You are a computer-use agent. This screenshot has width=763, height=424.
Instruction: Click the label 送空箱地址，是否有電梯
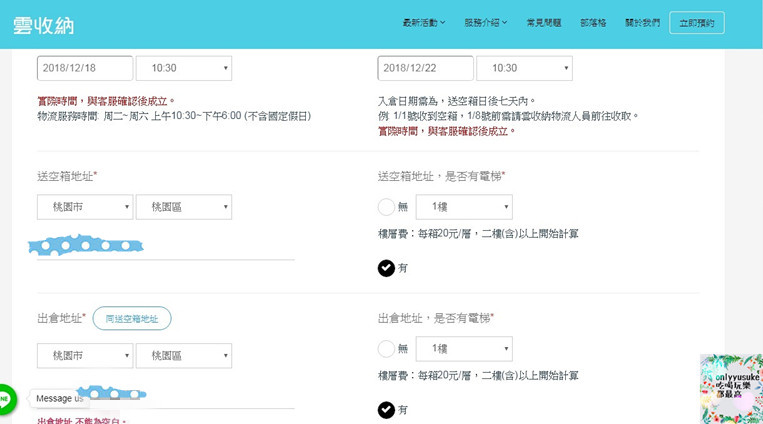tap(441, 176)
